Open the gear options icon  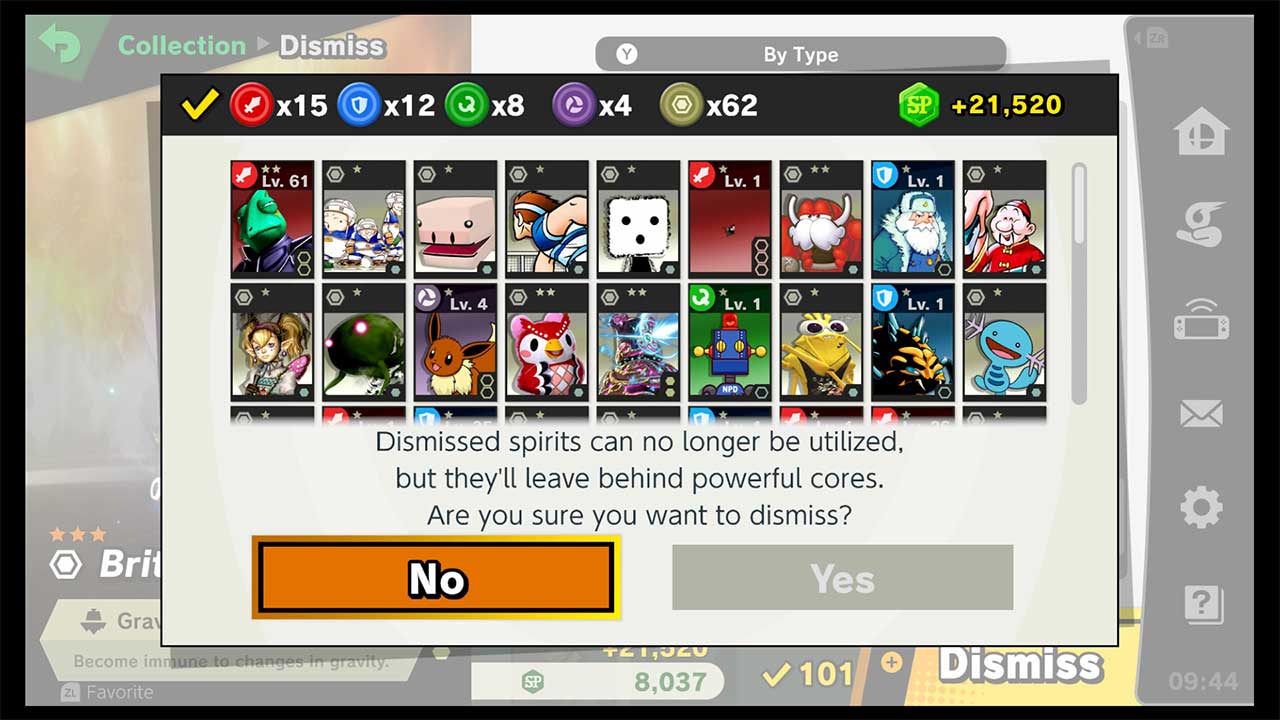tap(1201, 507)
